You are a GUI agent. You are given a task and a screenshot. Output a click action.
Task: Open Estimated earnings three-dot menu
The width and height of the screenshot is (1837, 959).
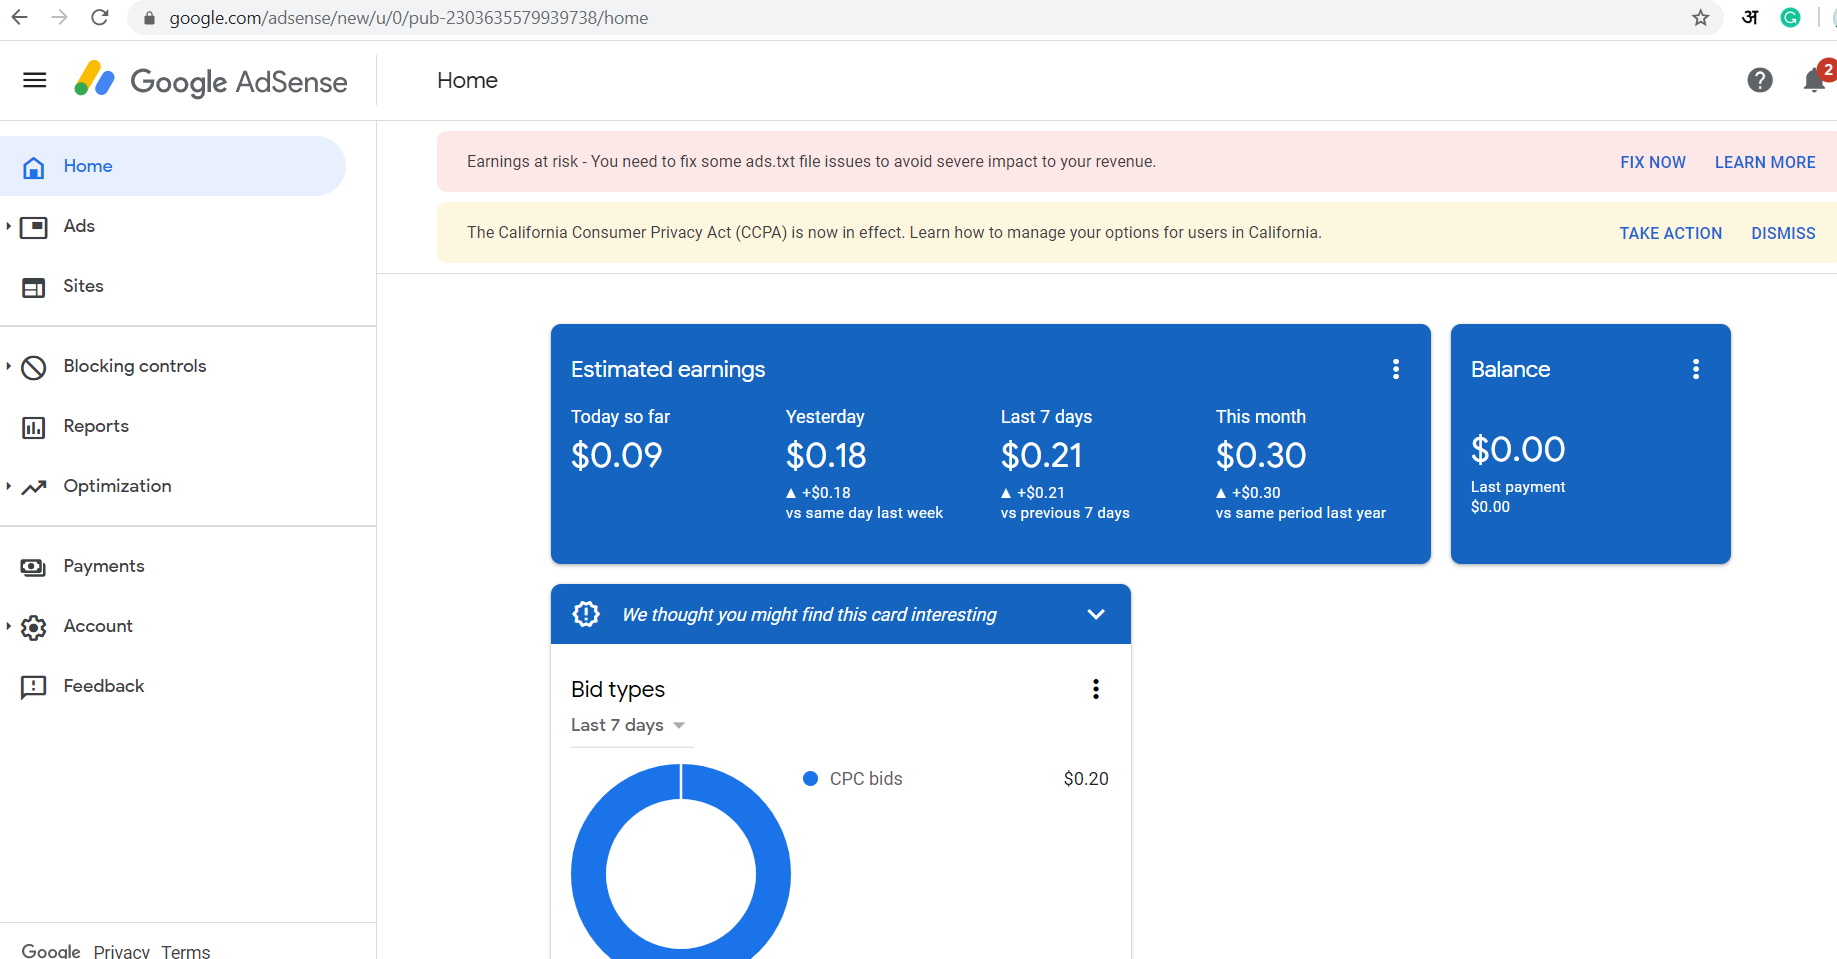[x=1396, y=368]
